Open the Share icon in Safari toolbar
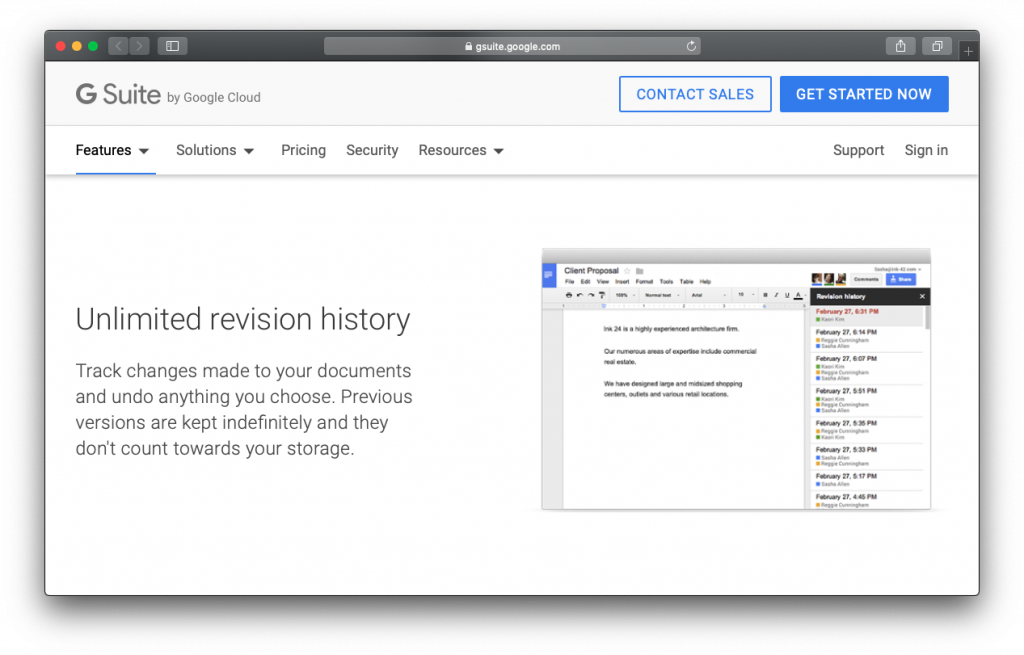 pos(901,46)
